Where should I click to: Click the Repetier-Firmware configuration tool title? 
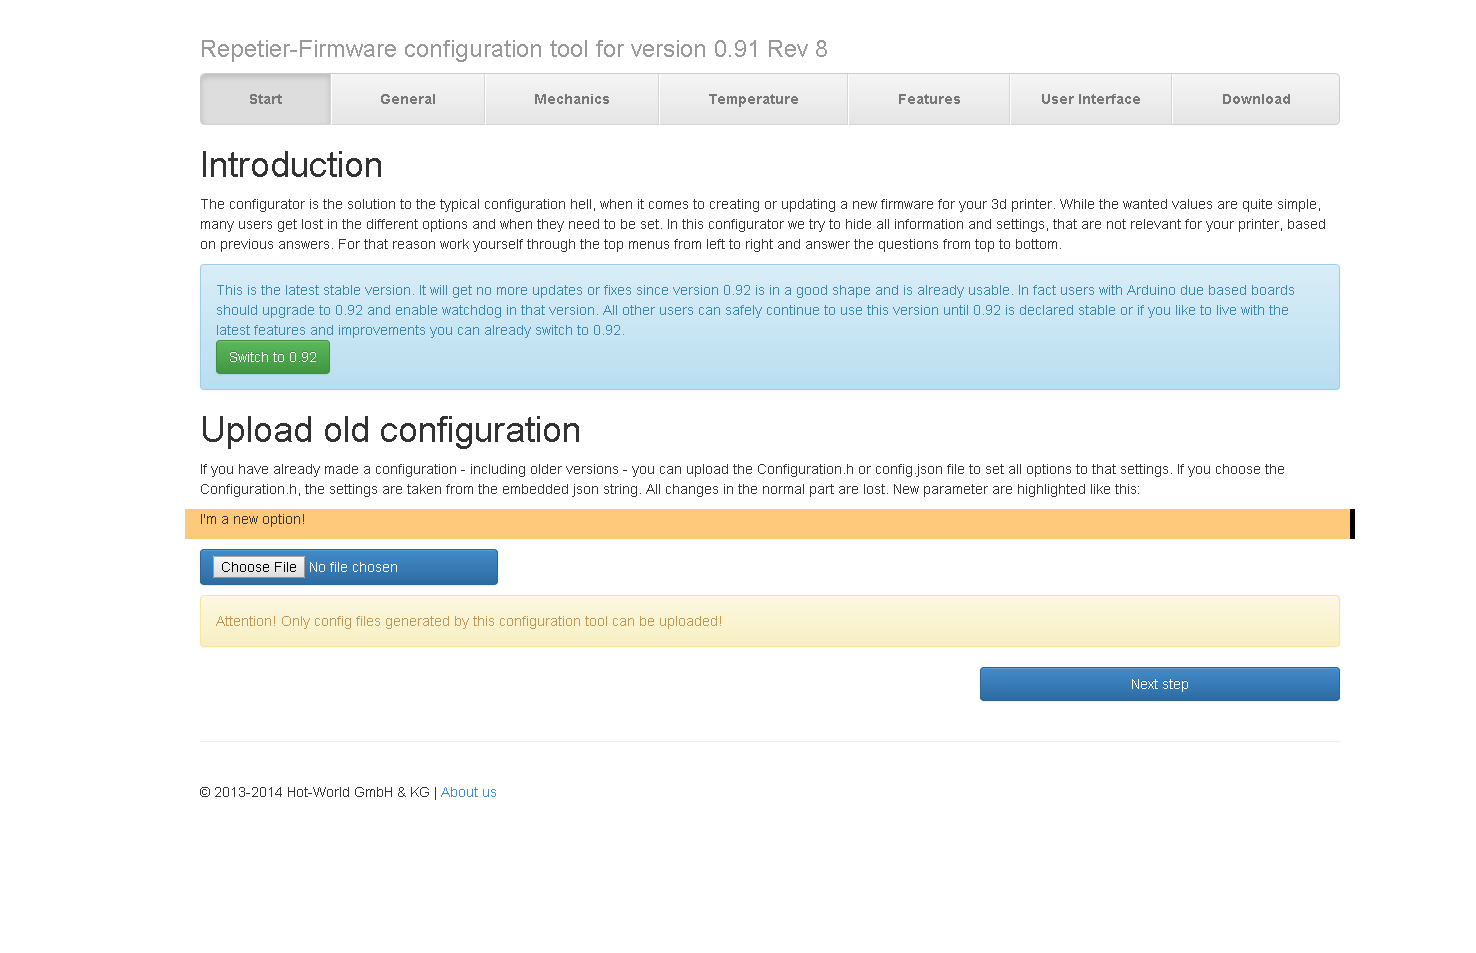[x=513, y=49]
